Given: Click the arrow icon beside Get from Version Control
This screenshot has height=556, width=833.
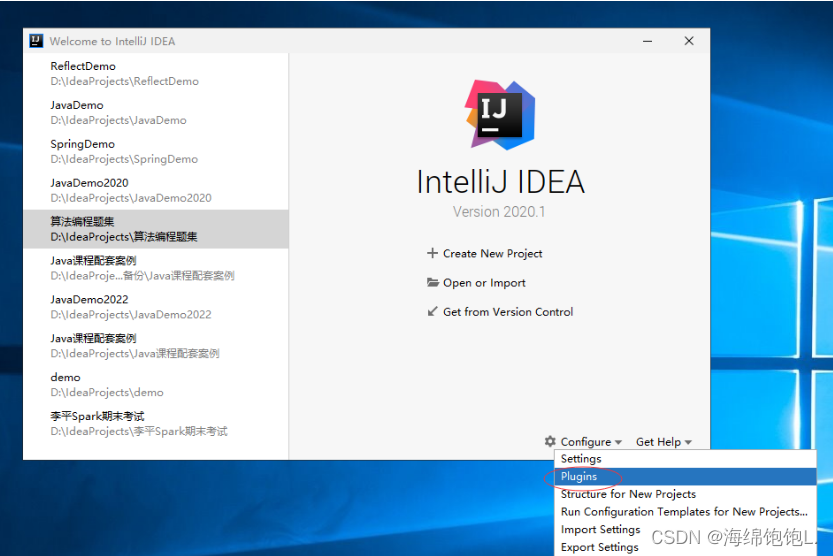Looking at the screenshot, I should [x=432, y=312].
